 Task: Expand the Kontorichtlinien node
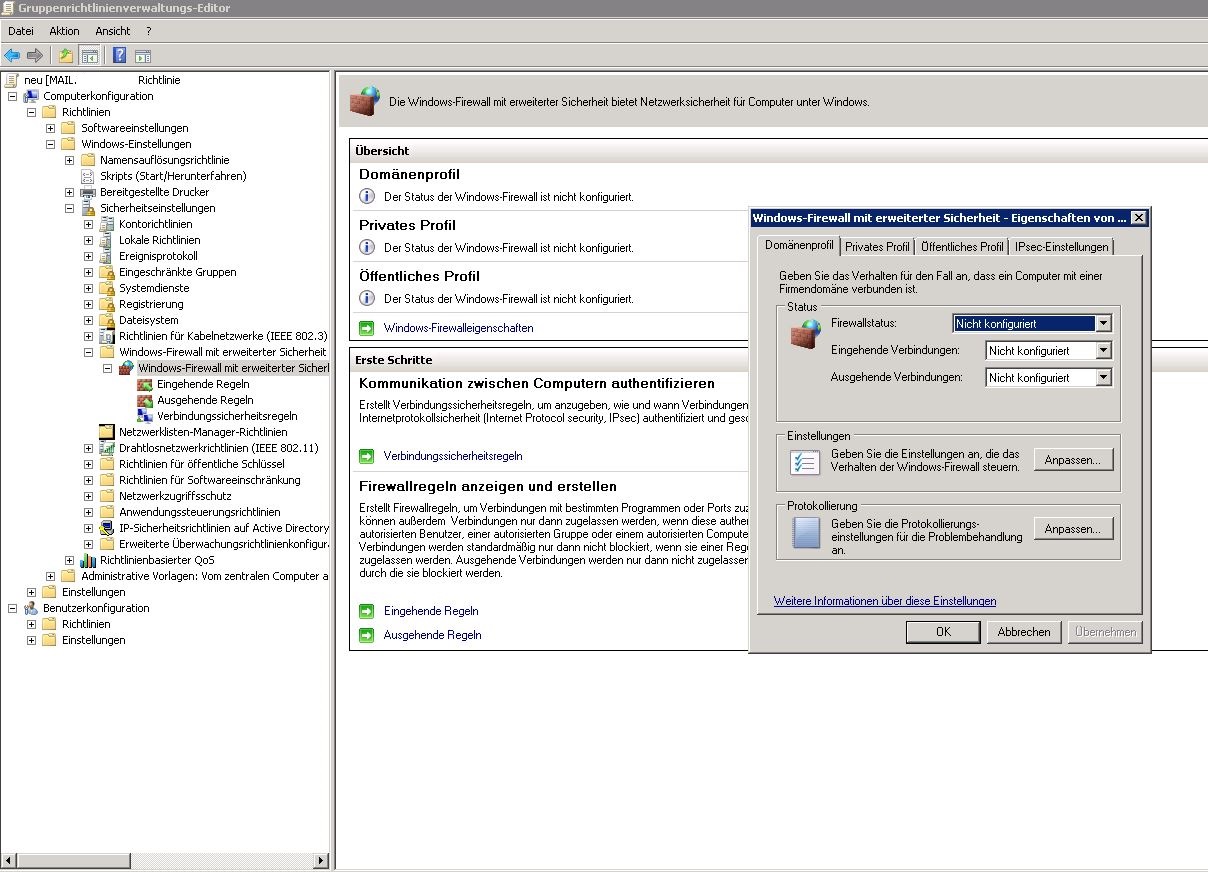point(88,224)
